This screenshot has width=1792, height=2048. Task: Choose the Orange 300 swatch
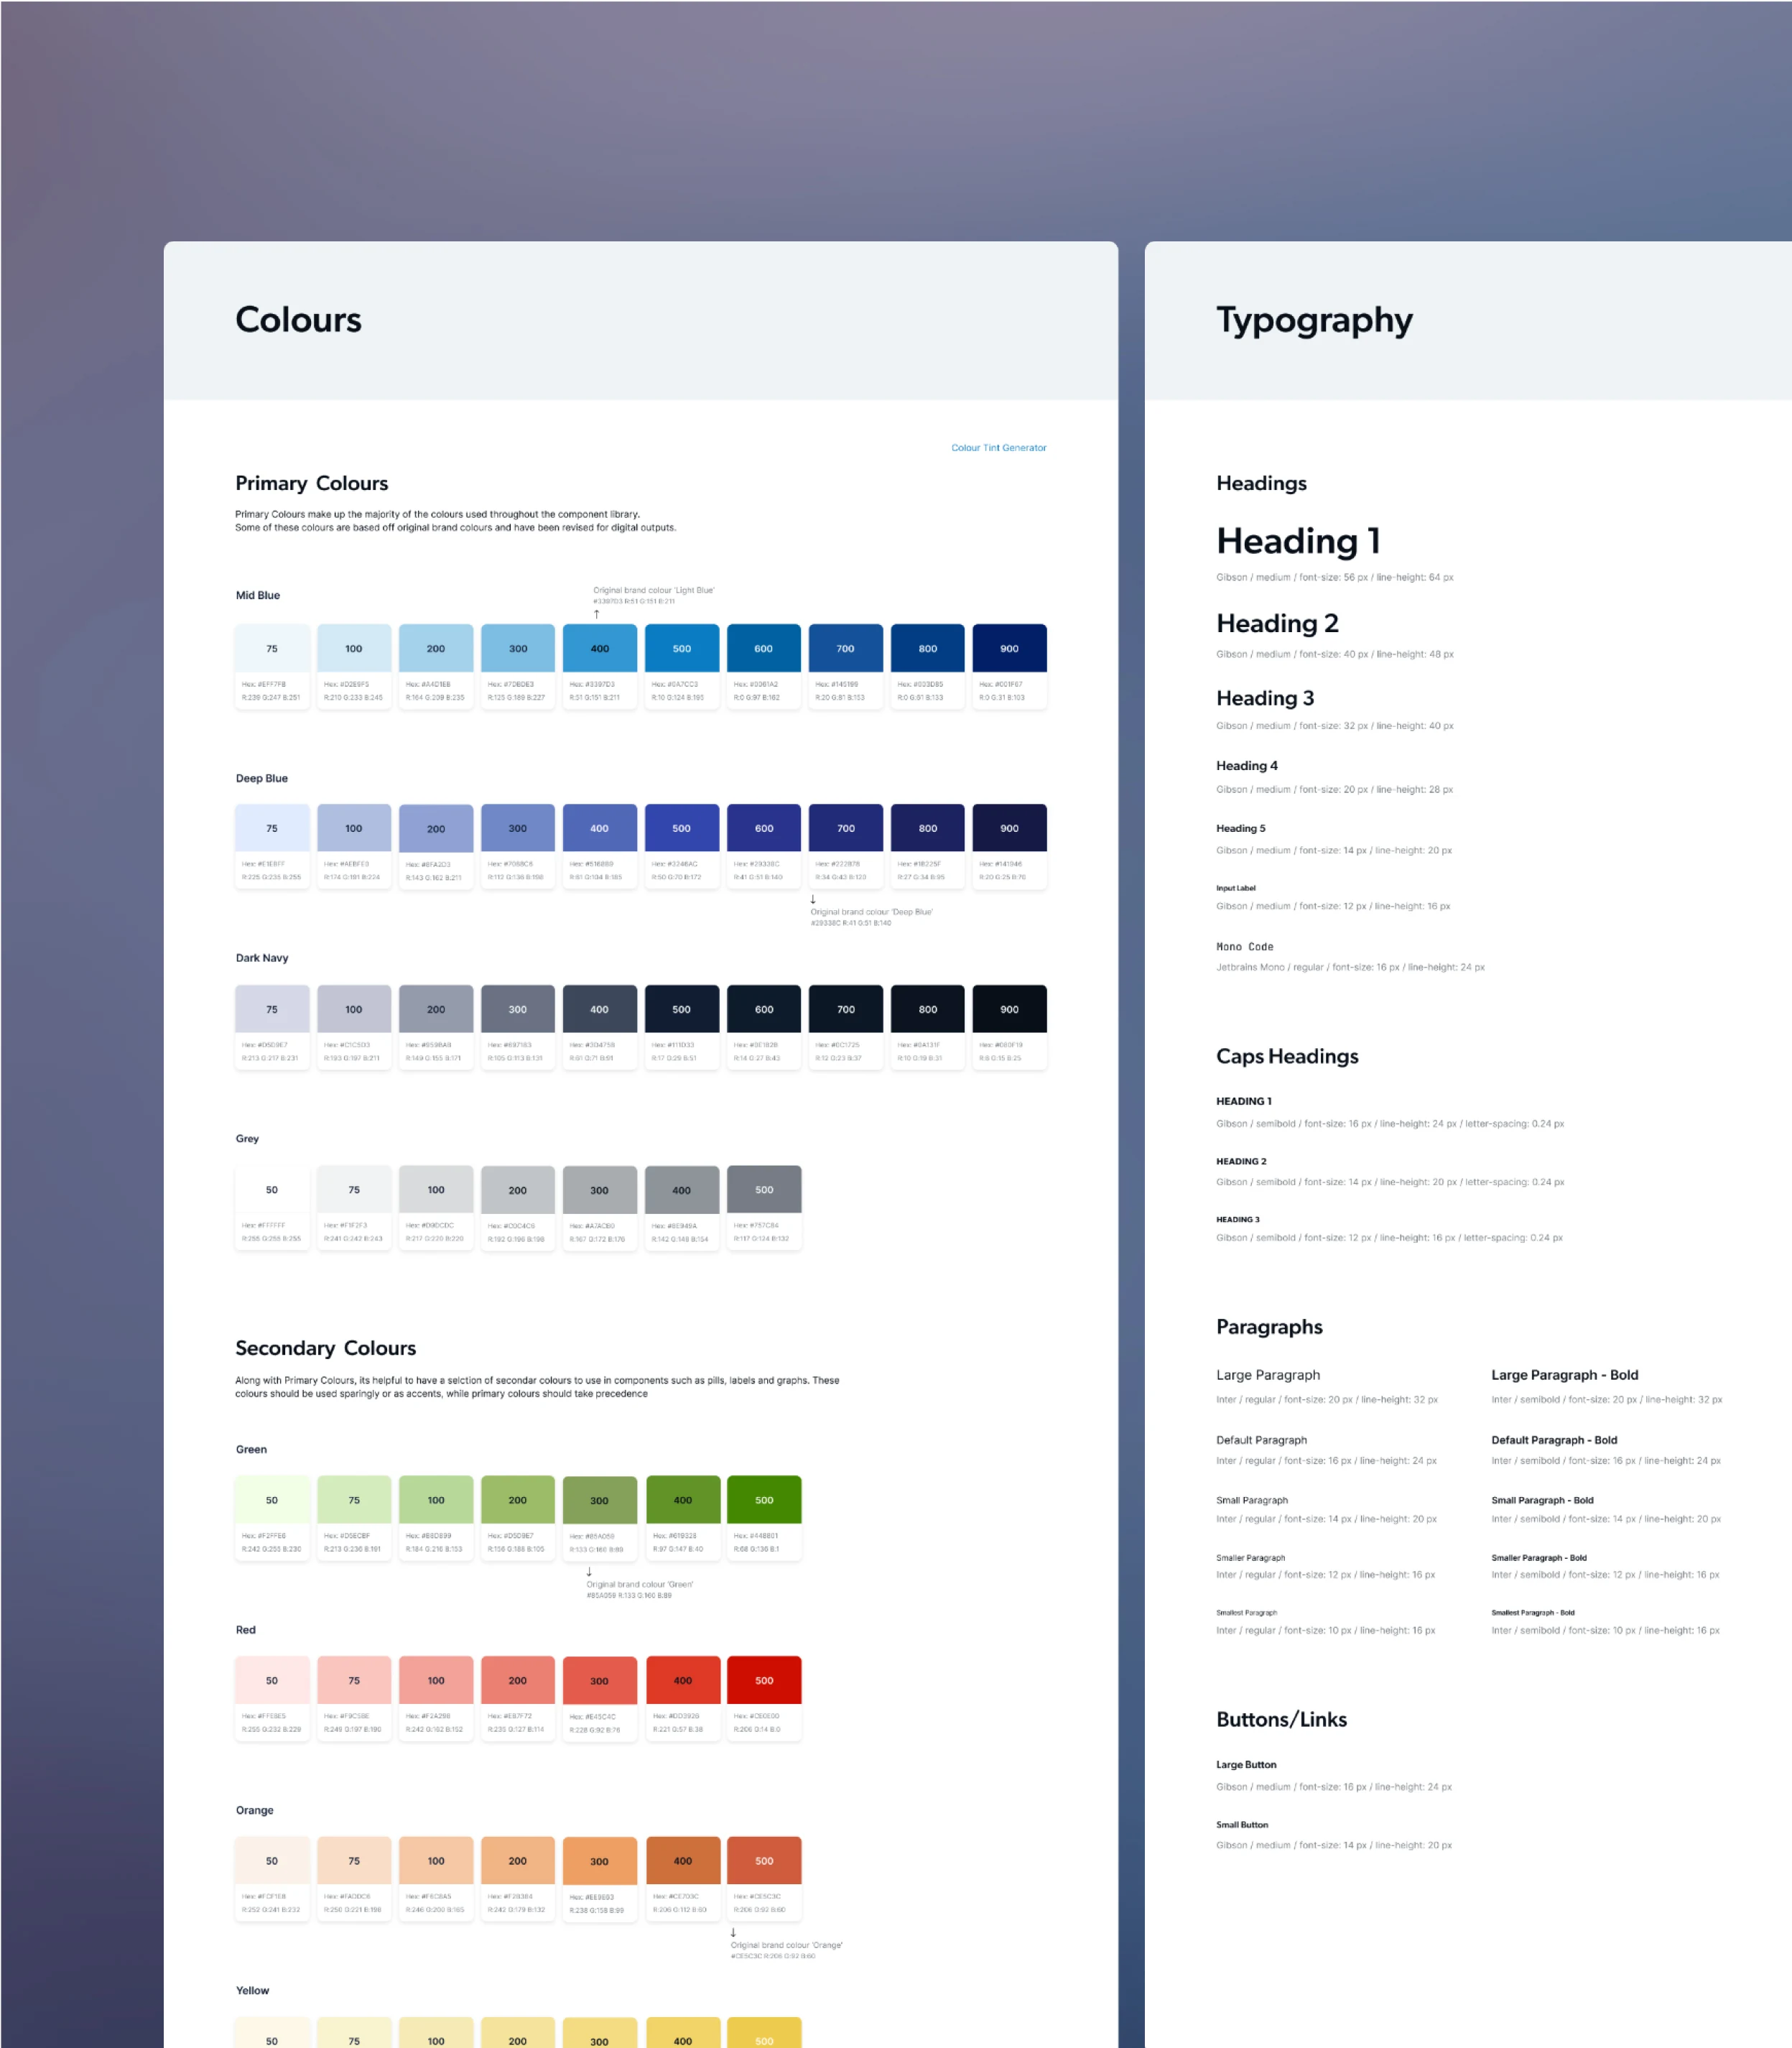tap(600, 1879)
